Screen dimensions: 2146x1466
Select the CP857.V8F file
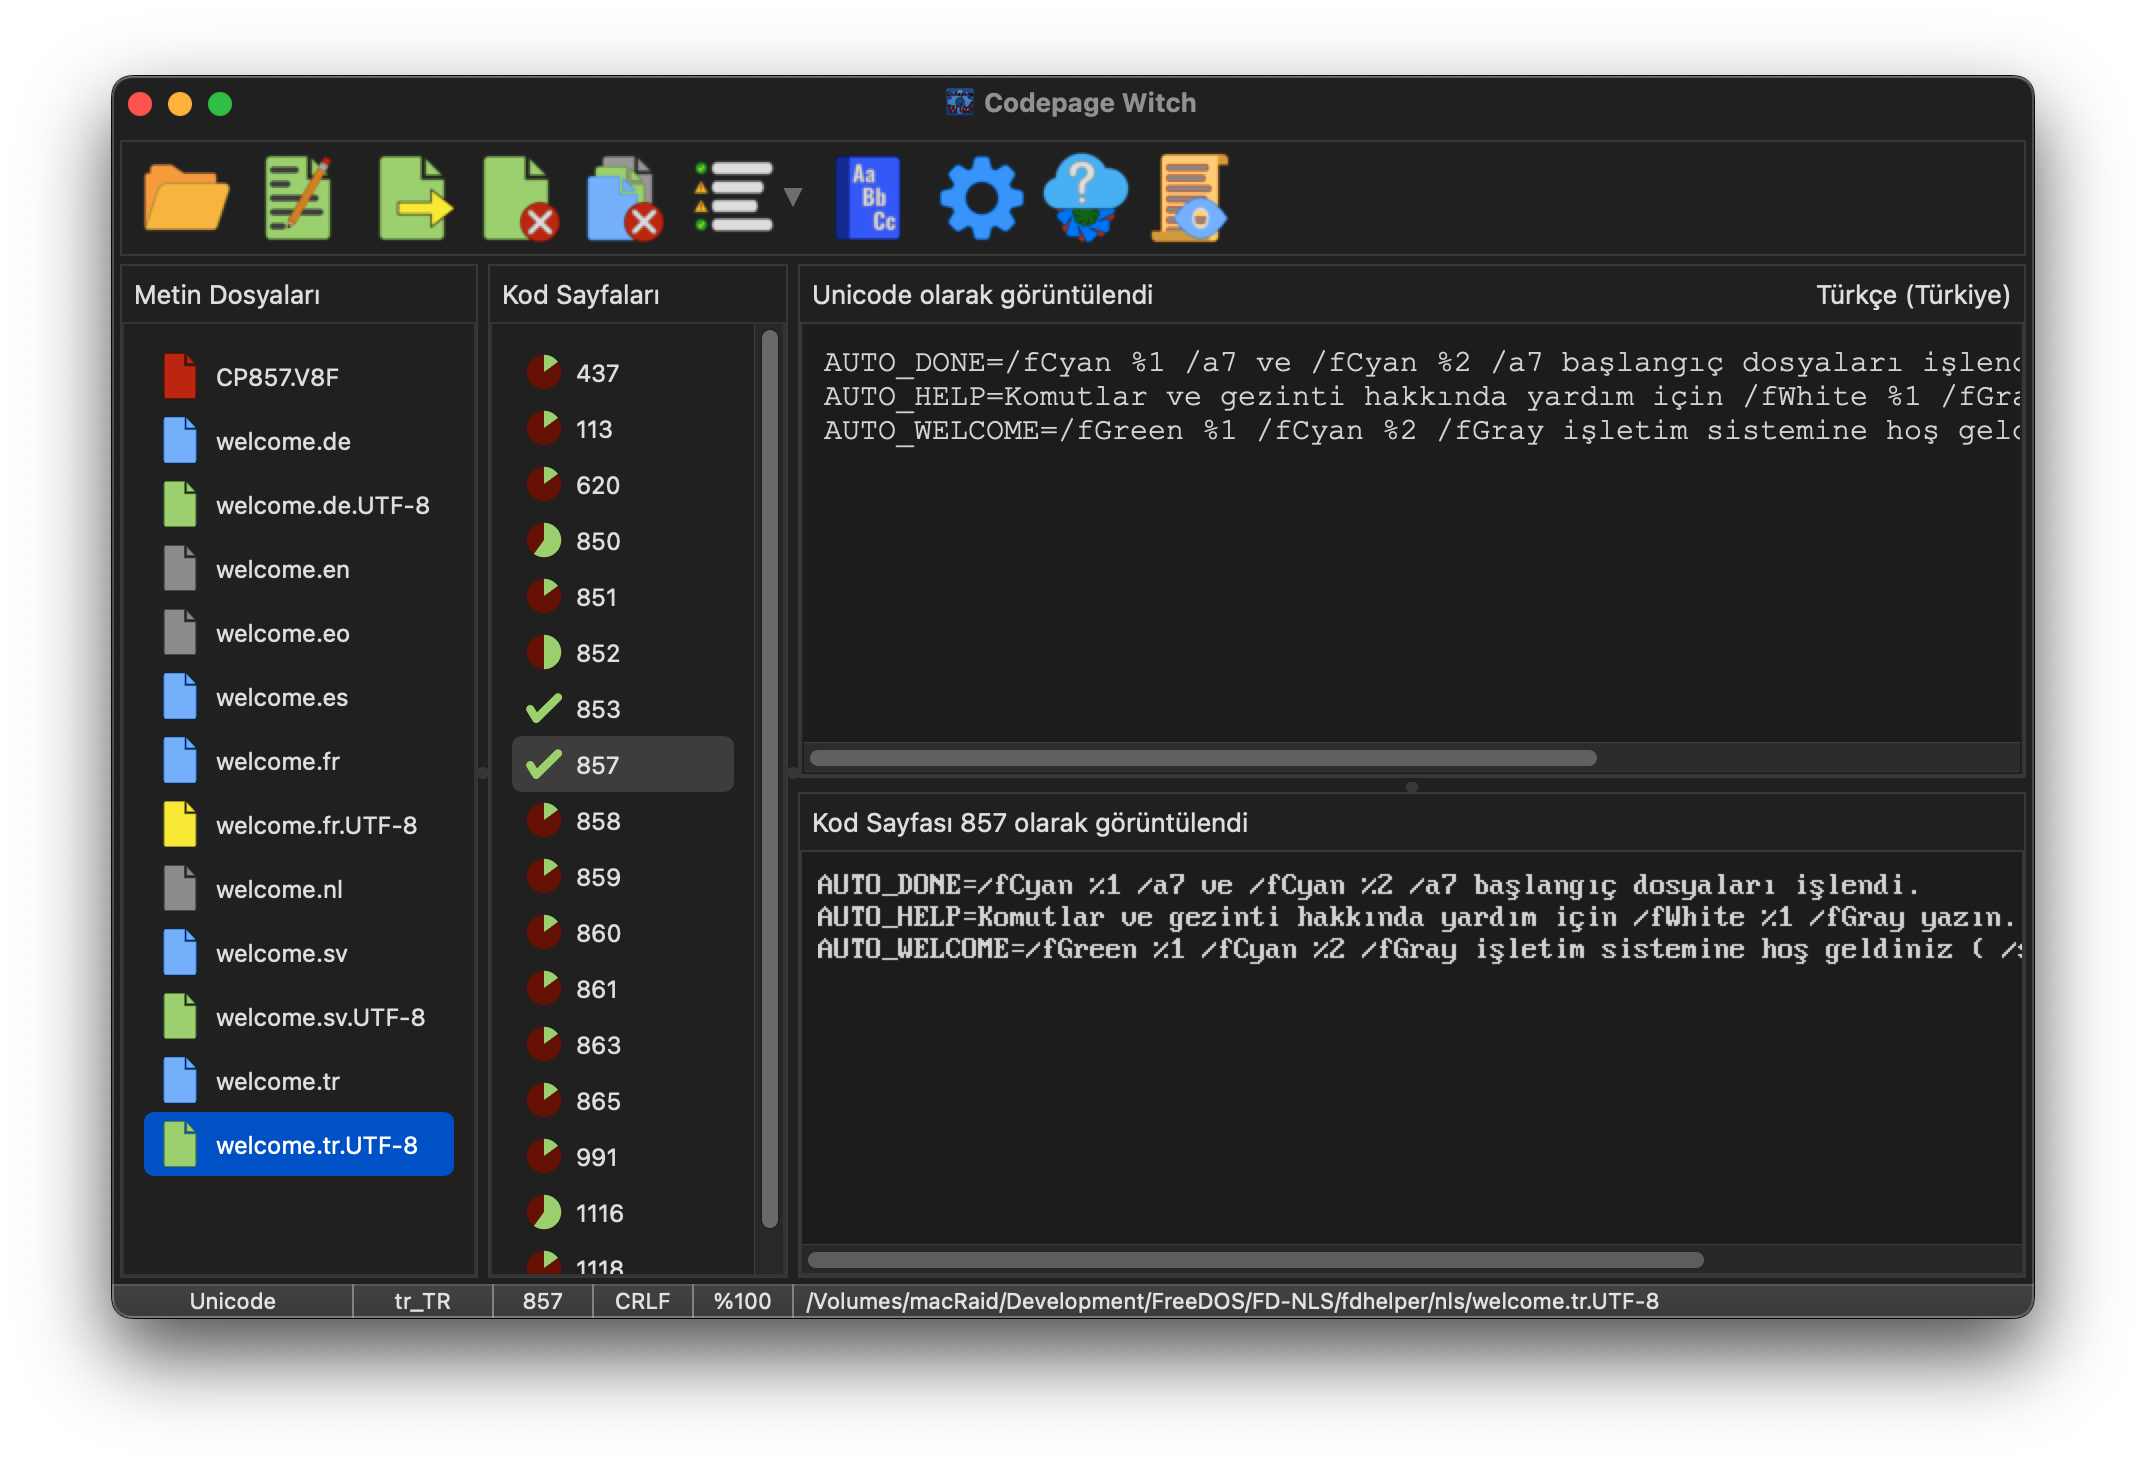(277, 377)
